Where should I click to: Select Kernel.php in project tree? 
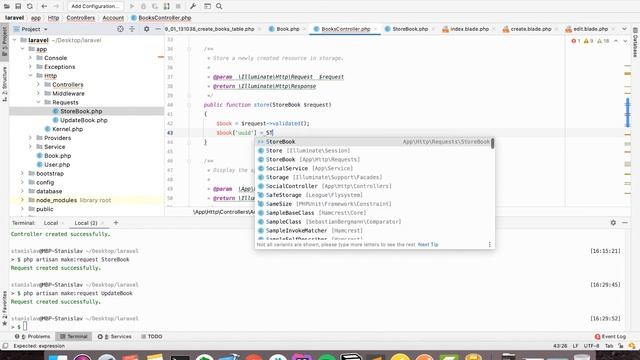click(x=67, y=129)
